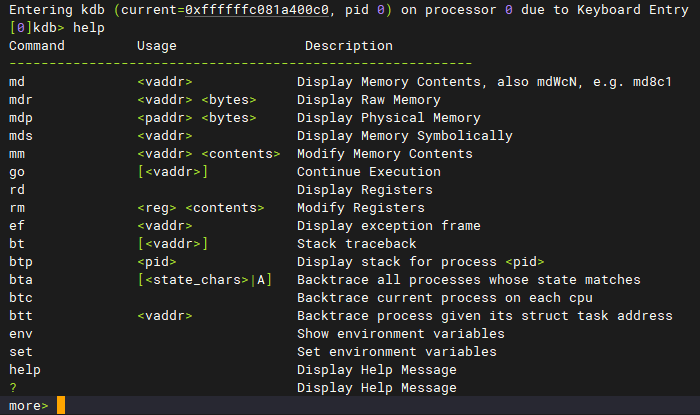This screenshot has width=700, height=415.
Task: Select the 'mdp' command text
Action: pos(20,117)
